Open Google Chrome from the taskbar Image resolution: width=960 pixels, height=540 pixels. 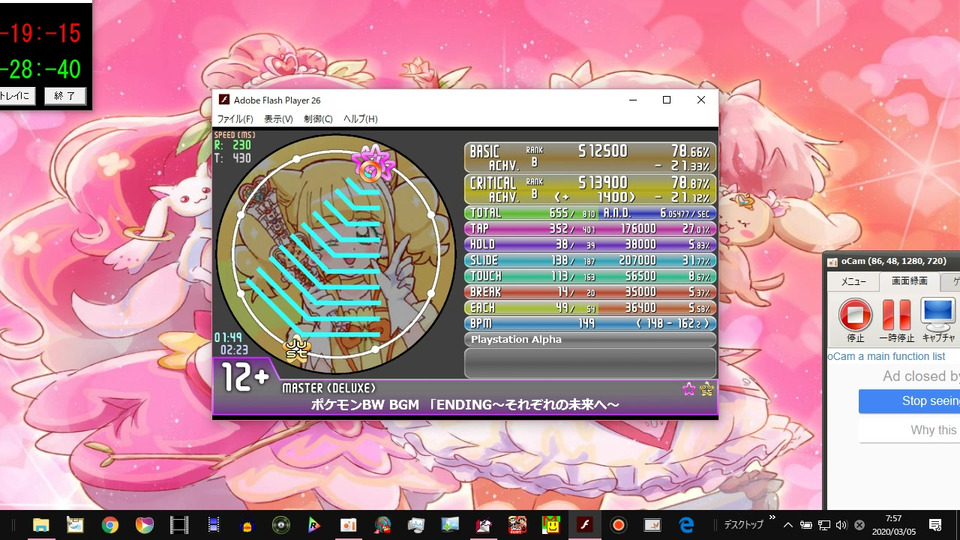(110, 525)
